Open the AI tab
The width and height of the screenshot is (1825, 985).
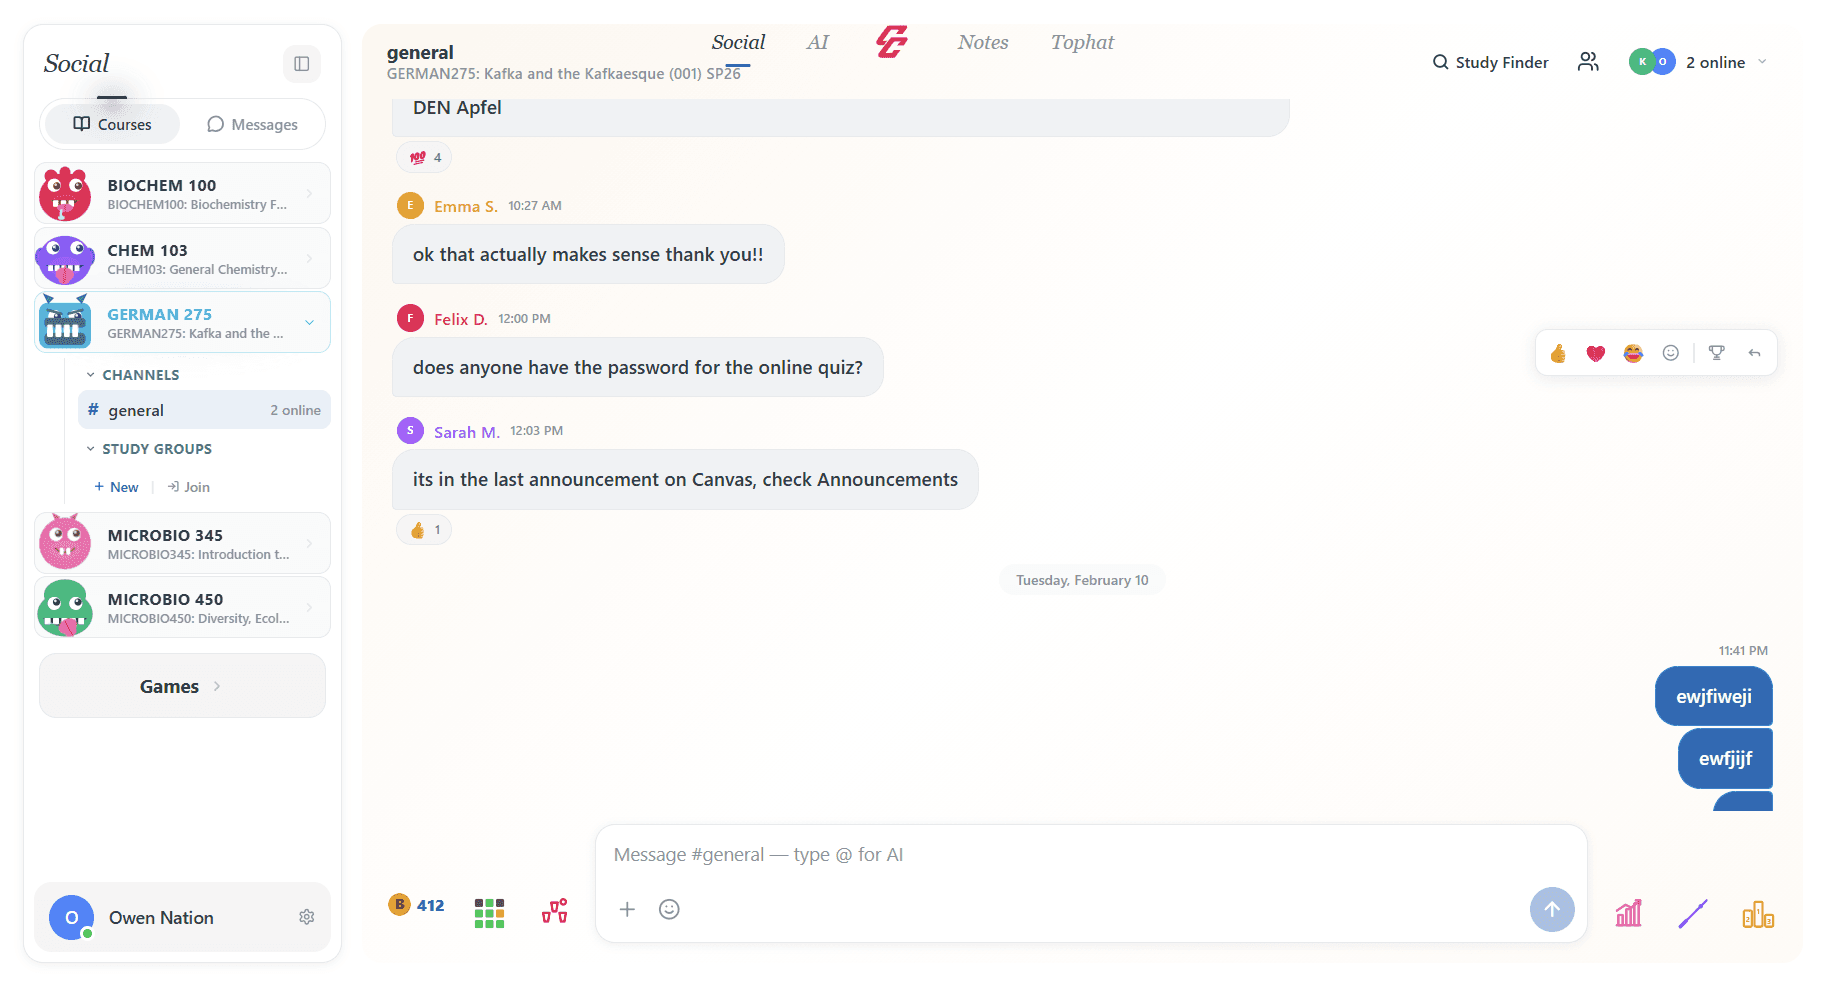click(818, 42)
